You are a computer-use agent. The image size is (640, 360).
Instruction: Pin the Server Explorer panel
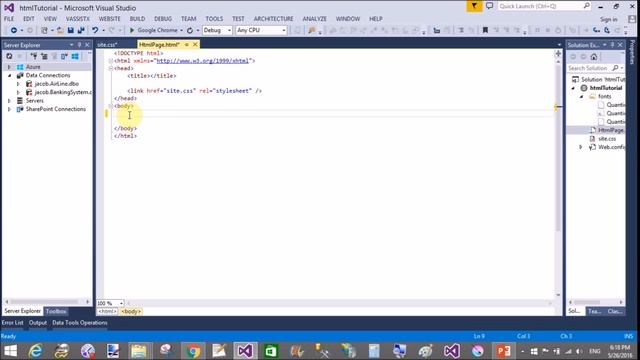pyautogui.click(x=80, y=45)
